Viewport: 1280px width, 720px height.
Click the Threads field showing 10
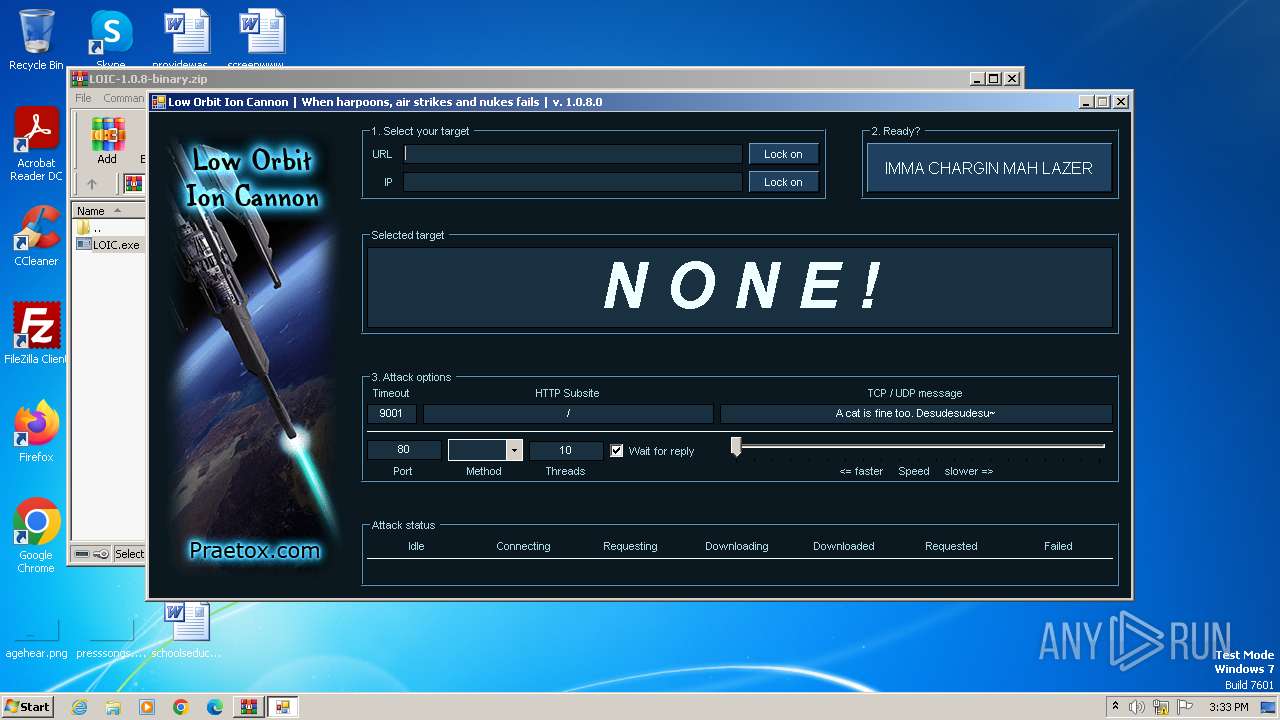point(566,450)
